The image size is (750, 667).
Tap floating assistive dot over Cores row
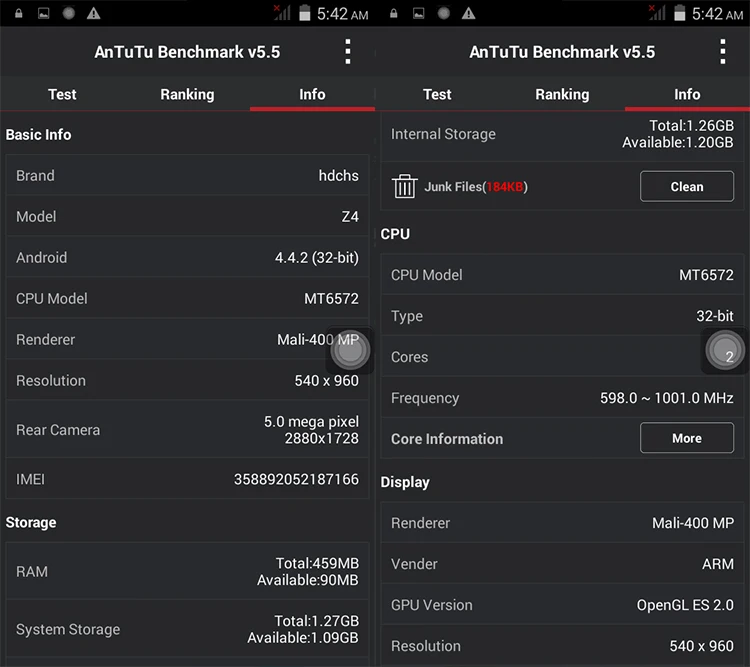point(725,350)
